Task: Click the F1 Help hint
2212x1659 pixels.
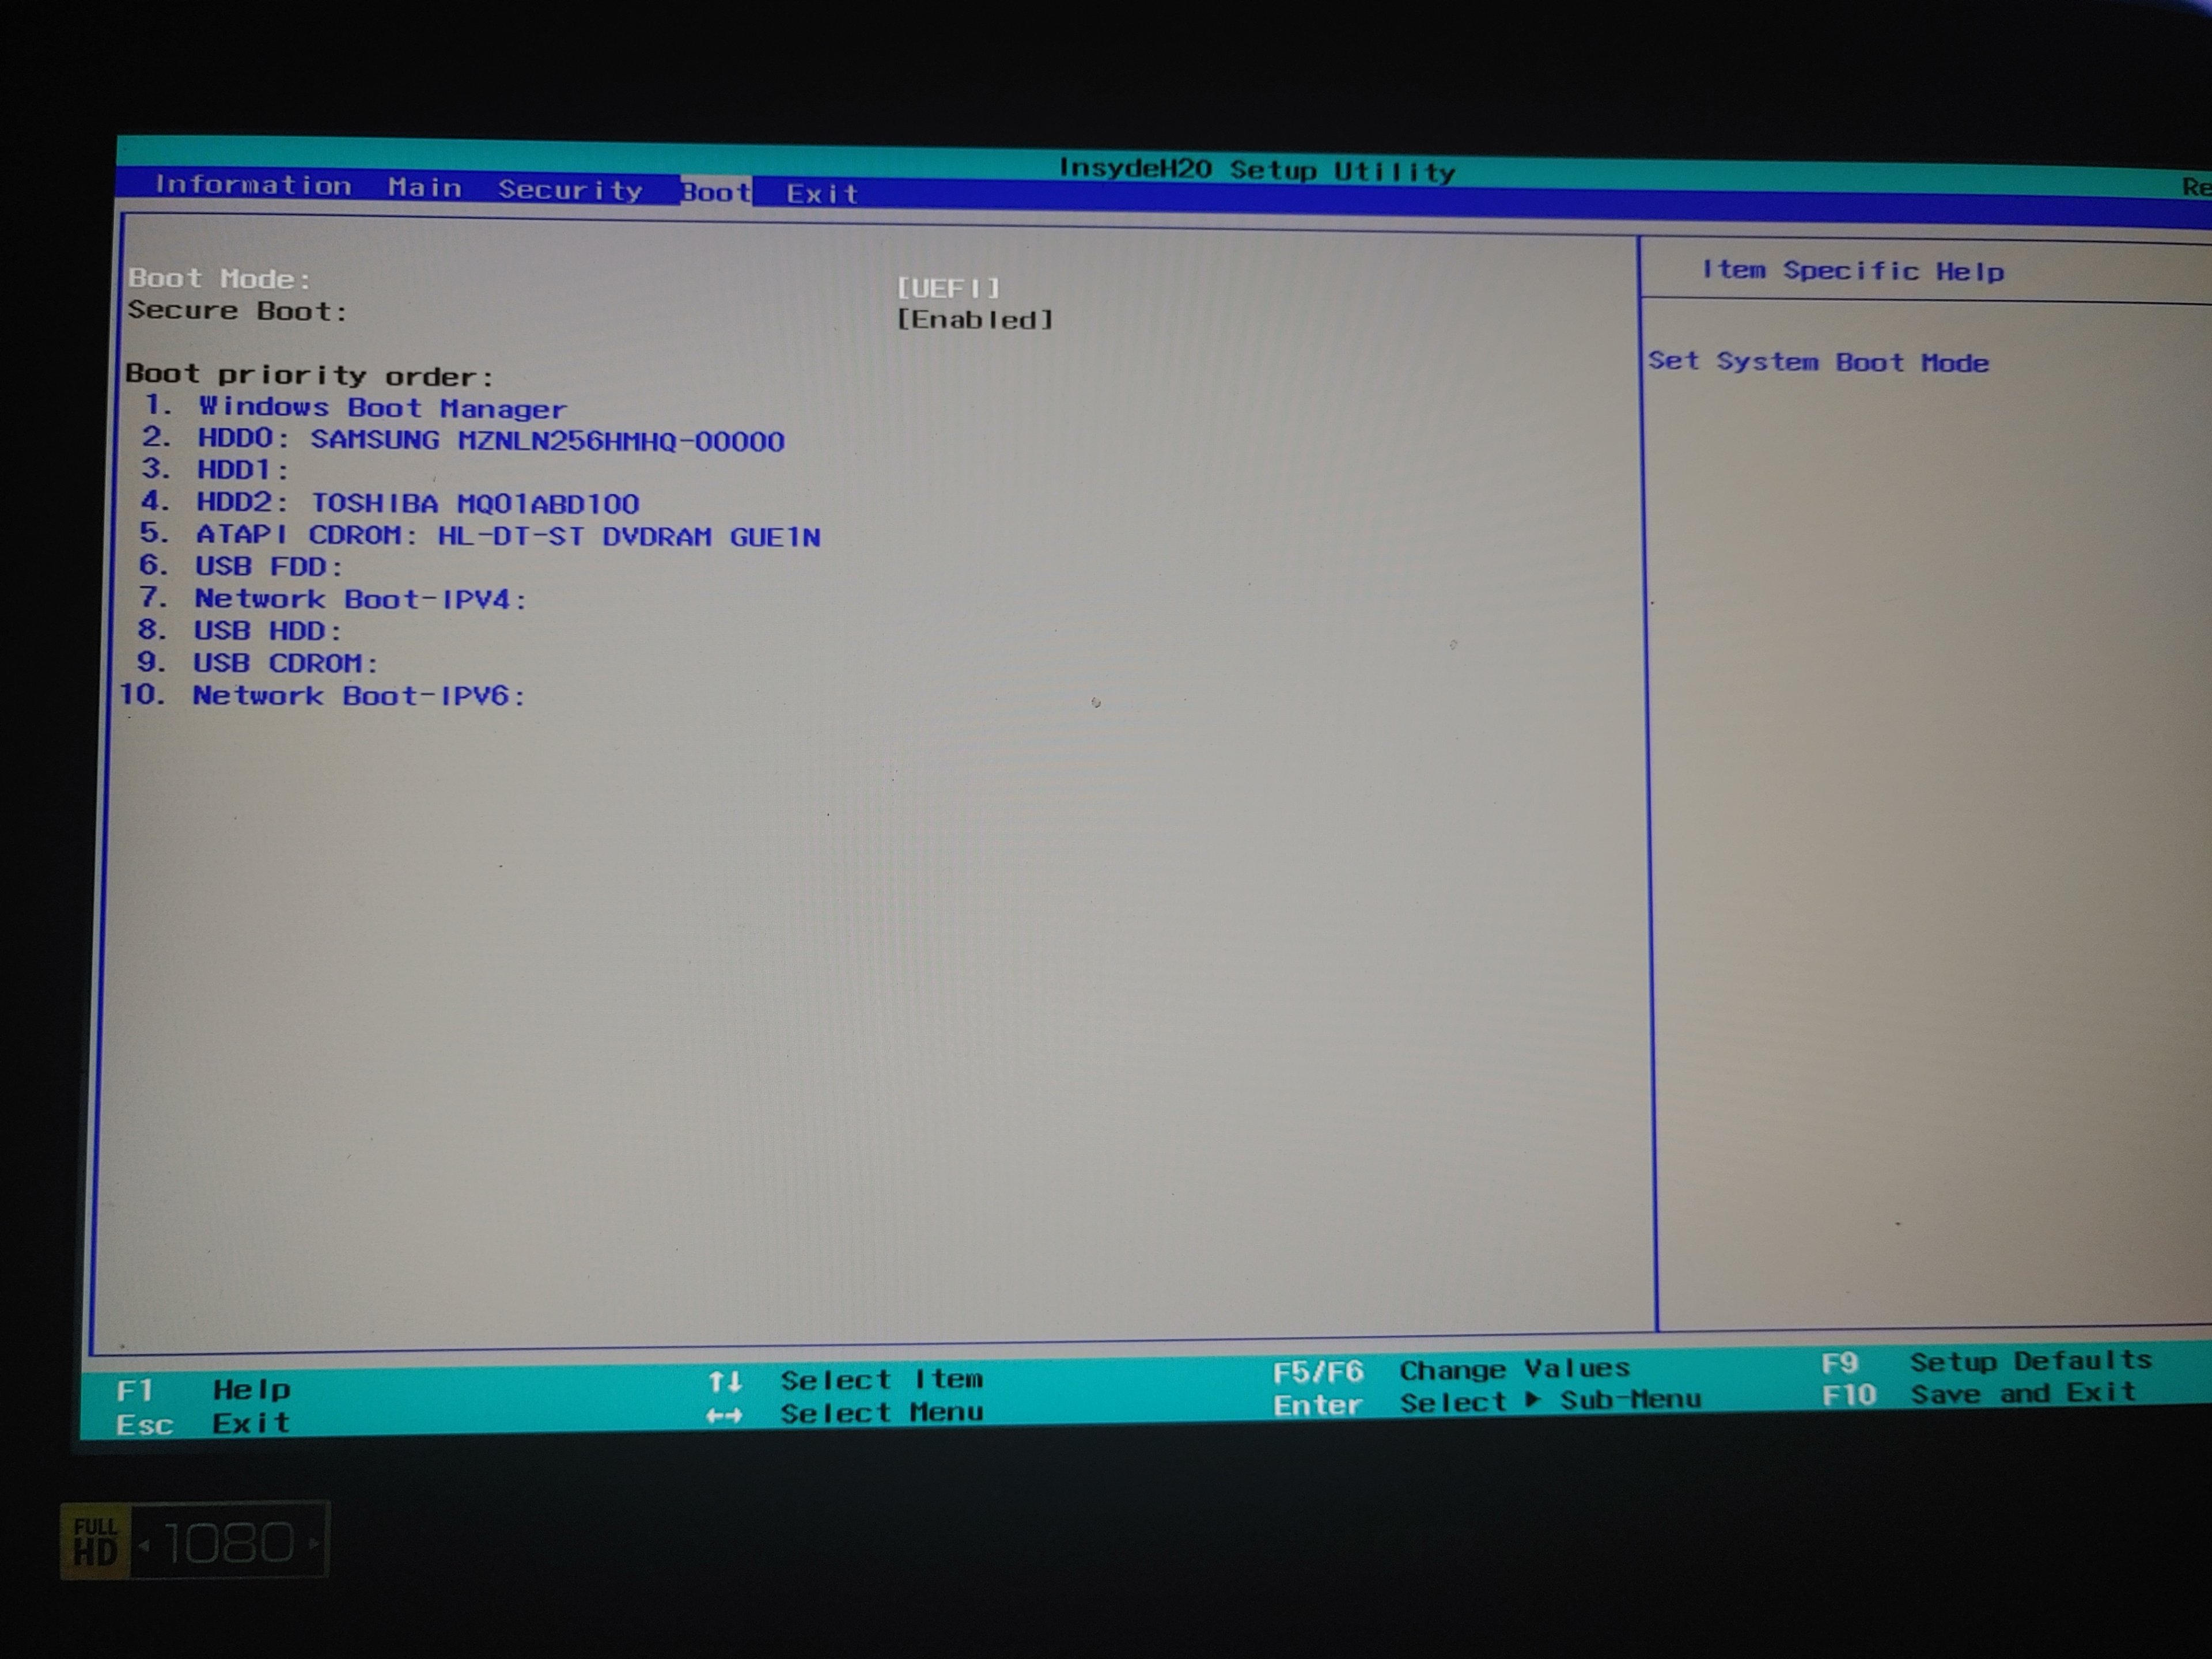Action: tap(203, 1390)
